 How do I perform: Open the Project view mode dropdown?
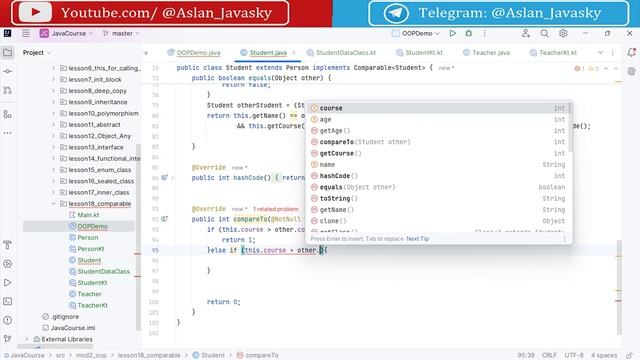pos(37,53)
